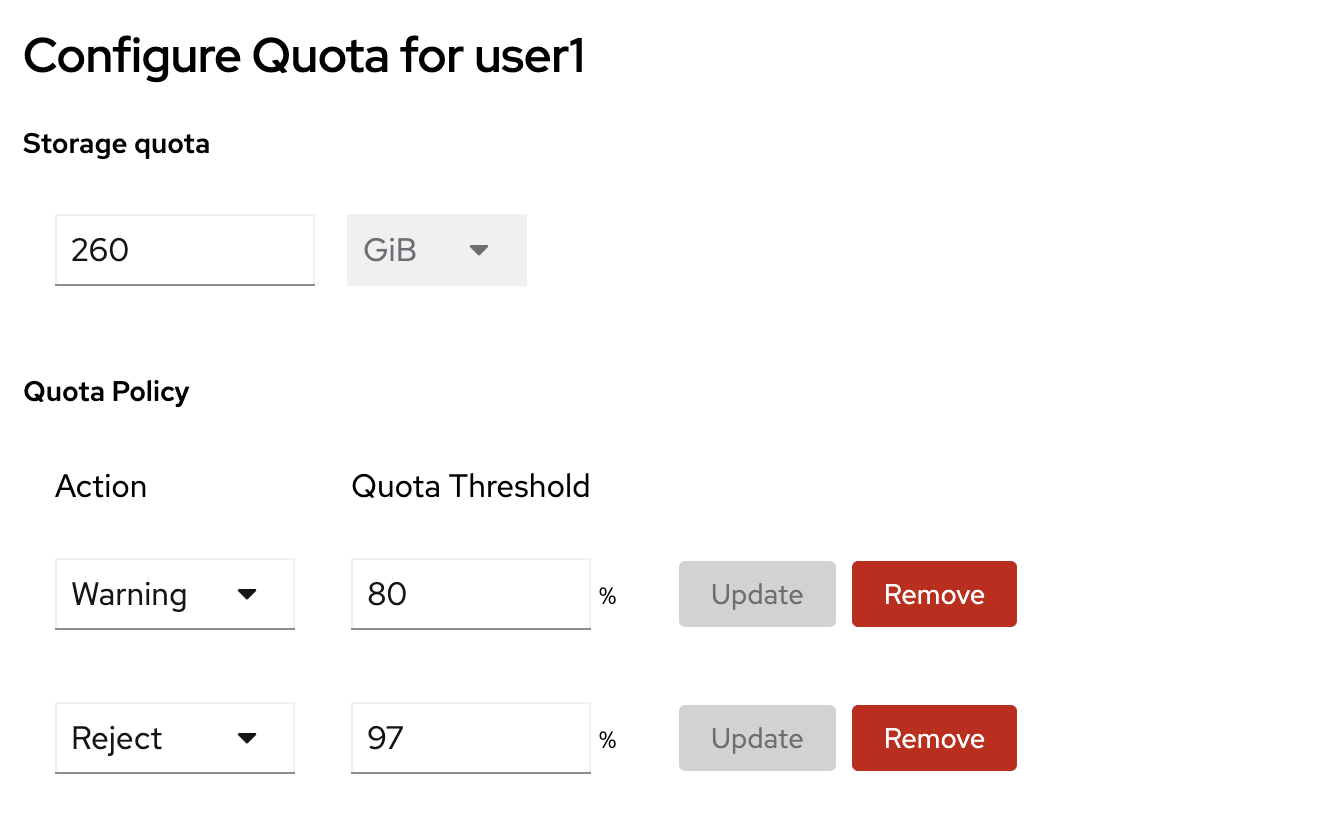Expand the Reject action dropdown

pos(174,738)
